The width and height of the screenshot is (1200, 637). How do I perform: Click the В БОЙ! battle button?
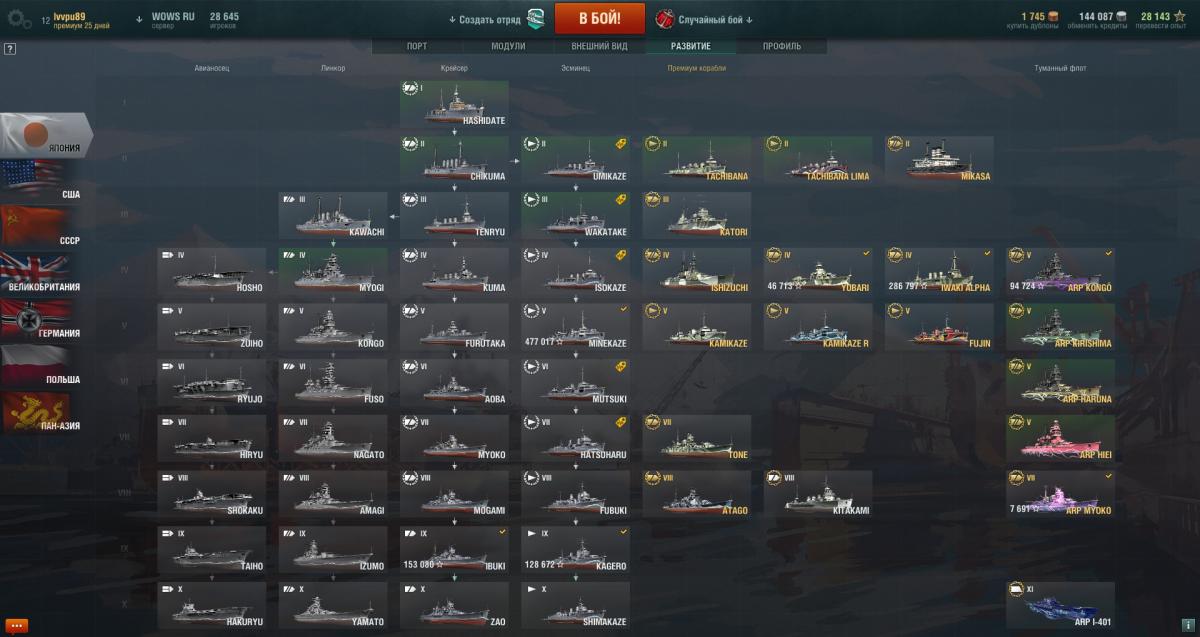600,19
